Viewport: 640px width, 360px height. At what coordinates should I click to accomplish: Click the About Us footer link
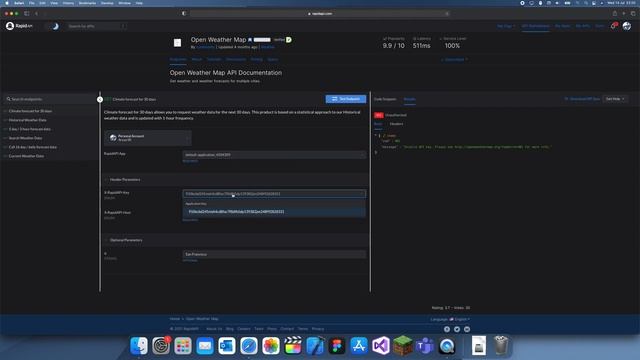[214, 329]
